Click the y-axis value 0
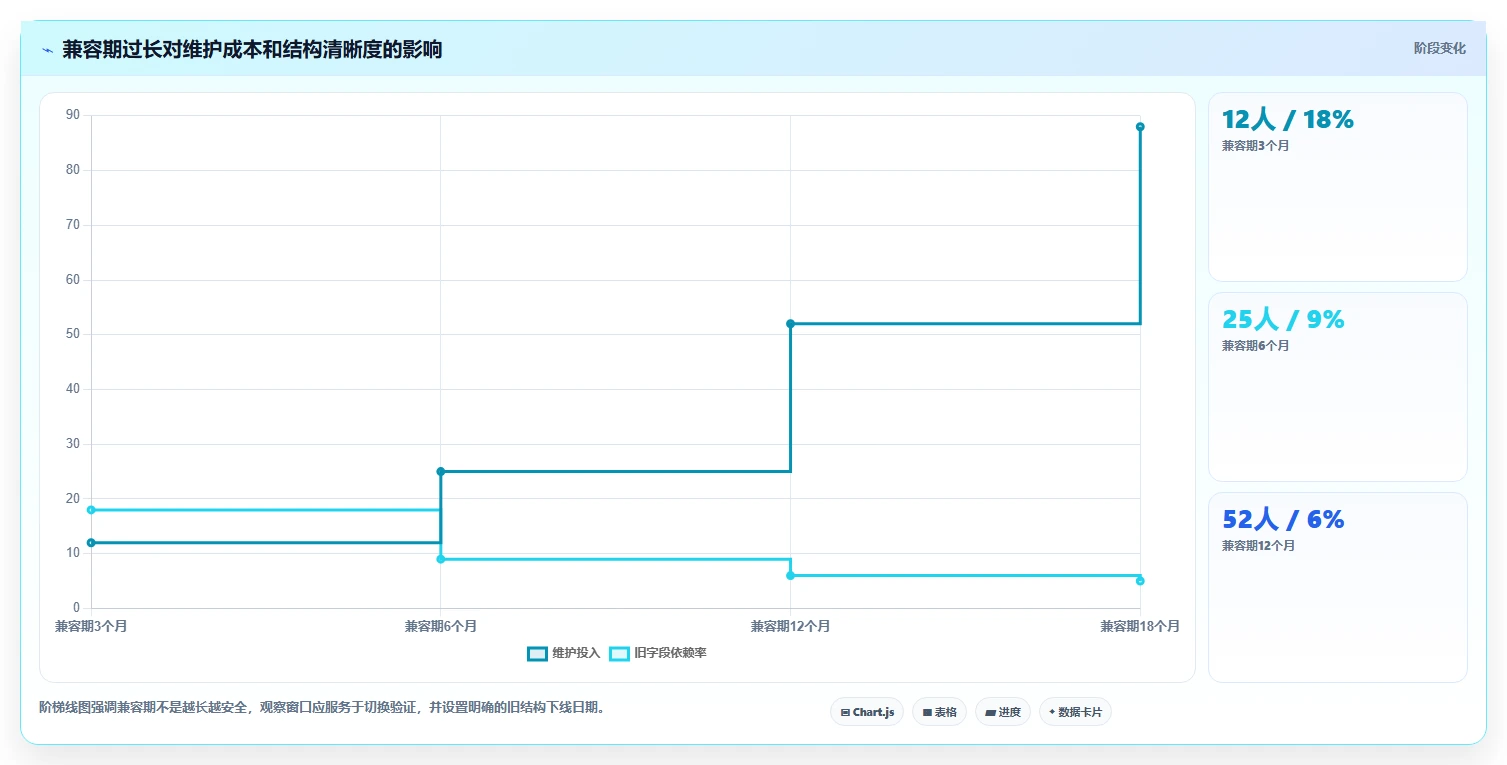This screenshot has height=765, width=1507. [x=76, y=608]
